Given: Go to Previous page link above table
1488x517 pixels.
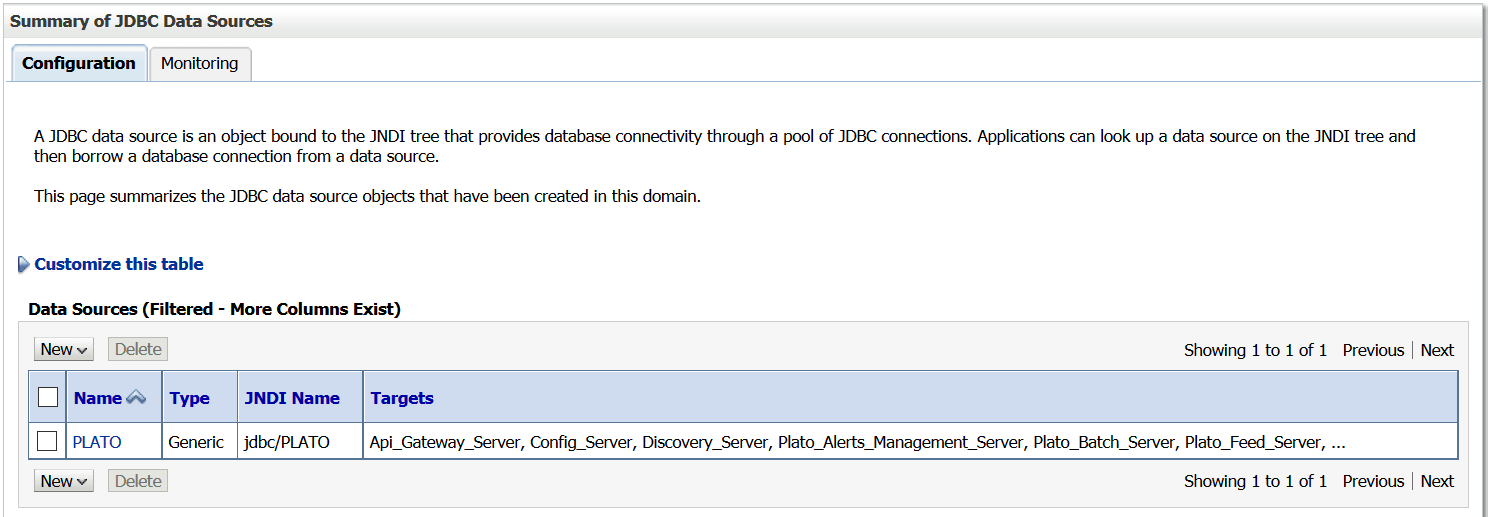Looking at the screenshot, I should pos(1373,350).
